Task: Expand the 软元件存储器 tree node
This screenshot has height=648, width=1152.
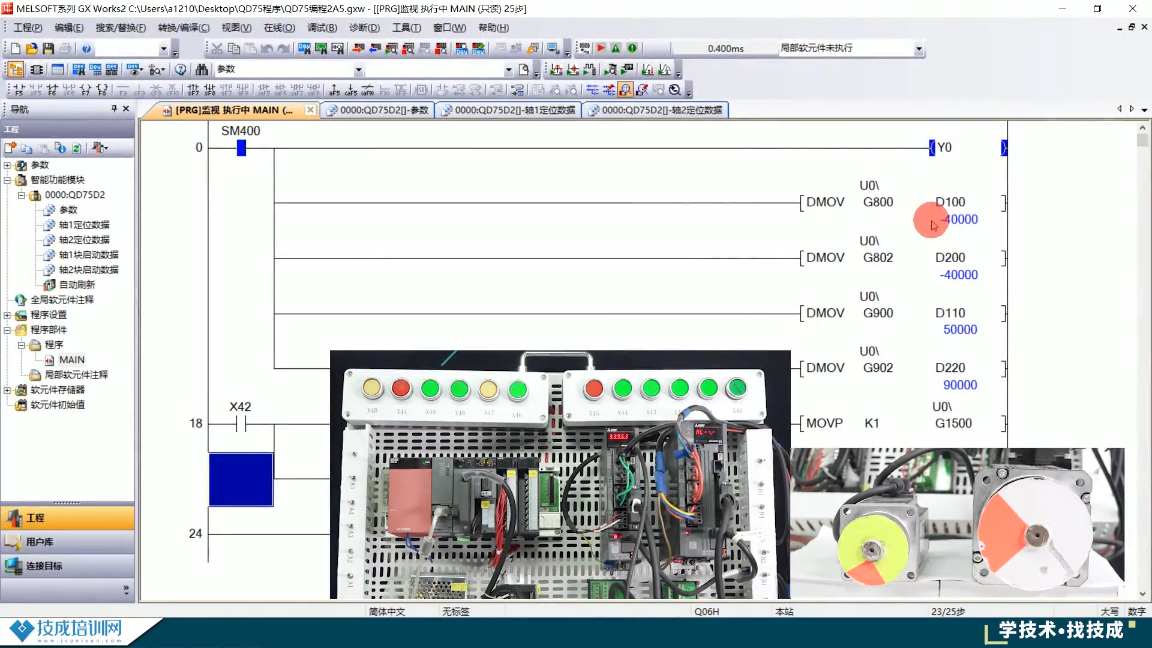Action: [x=7, y=389]
